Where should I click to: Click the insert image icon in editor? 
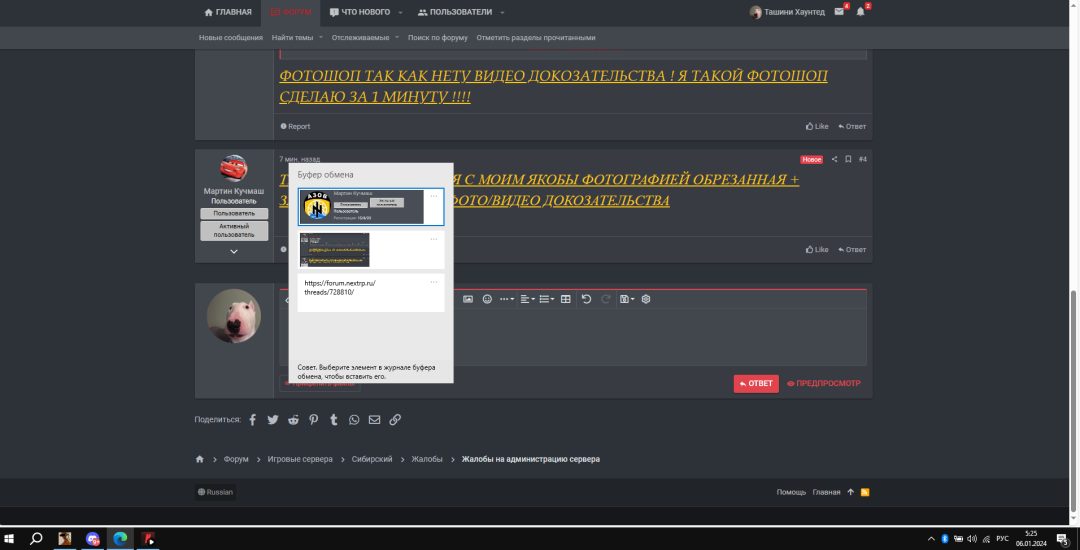point(467,299)
